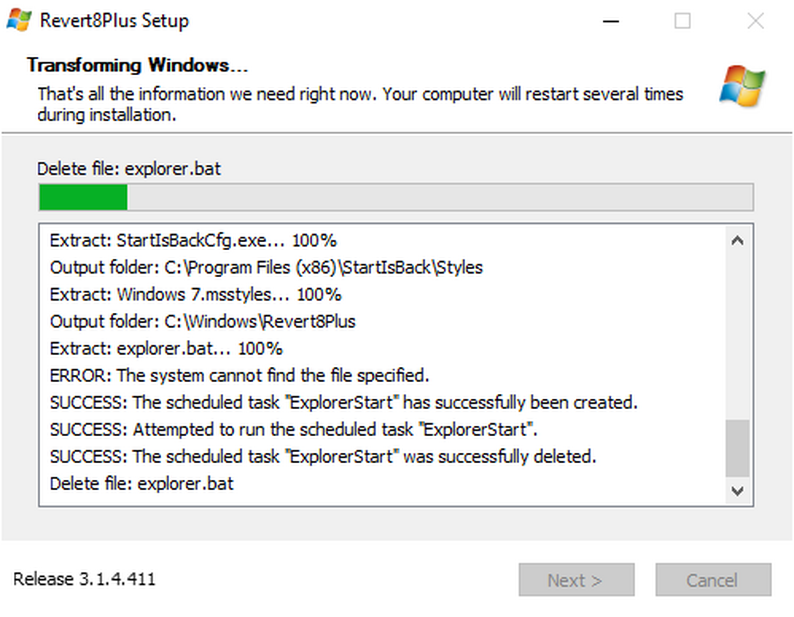Click the scrollbar thumb in the log

pos(737,447)
